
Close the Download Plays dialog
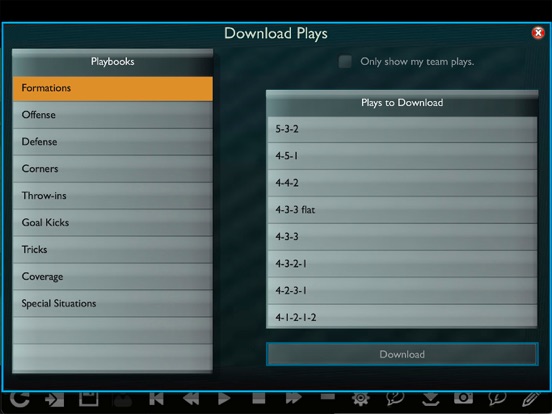(538, 33)
